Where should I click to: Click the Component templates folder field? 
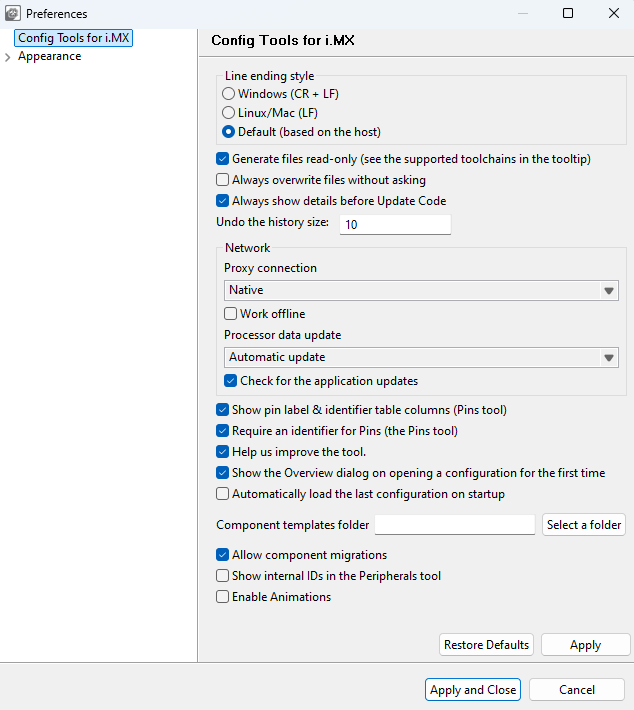455,525
